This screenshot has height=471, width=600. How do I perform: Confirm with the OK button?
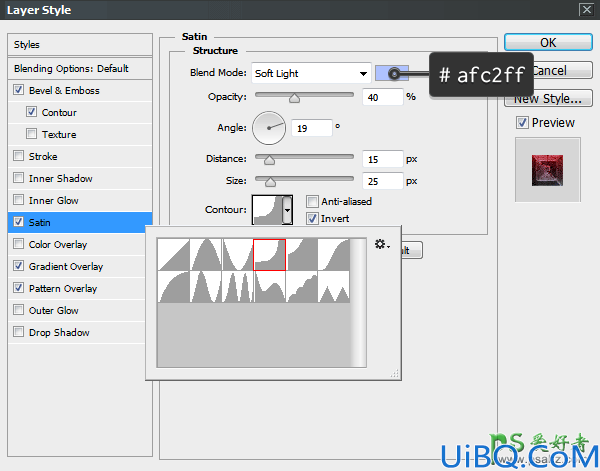coord(548,42)
